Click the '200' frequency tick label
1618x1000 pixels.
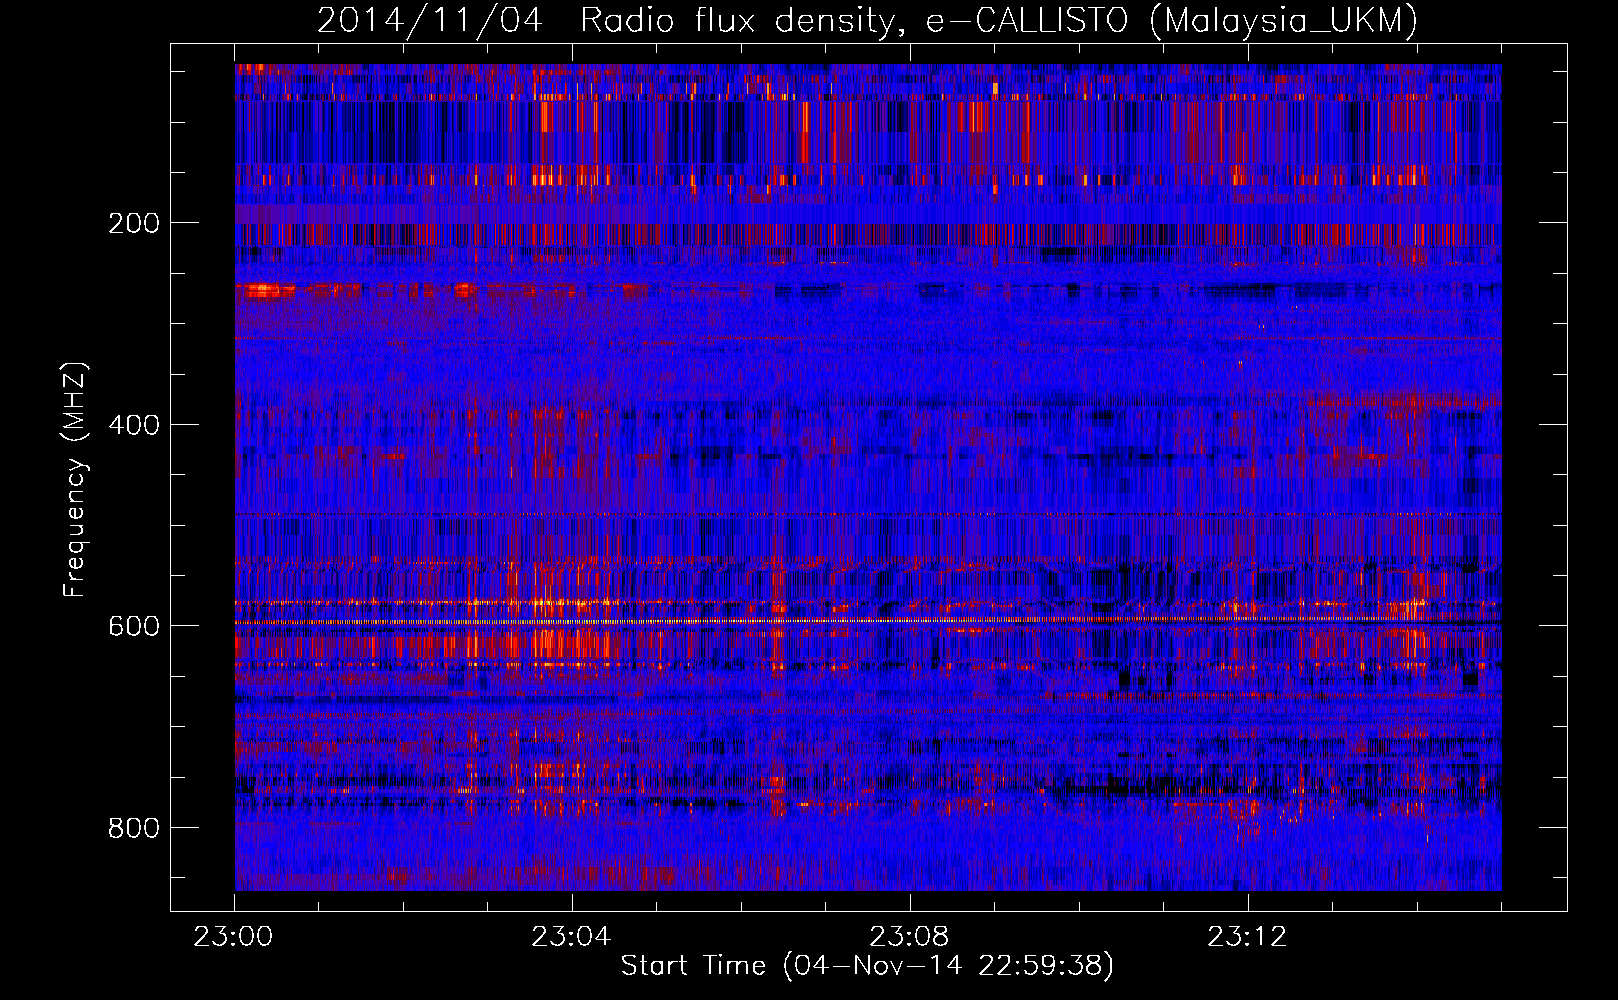point(133,223)
